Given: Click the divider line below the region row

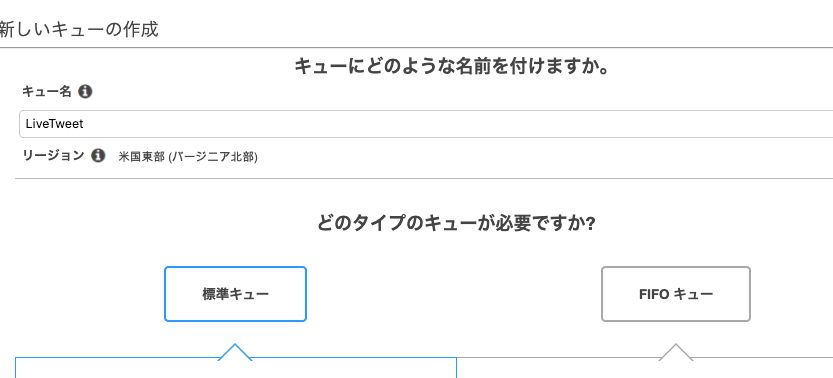Looking at the screenshot, I should pyautogui.click(x=424, y=178).
